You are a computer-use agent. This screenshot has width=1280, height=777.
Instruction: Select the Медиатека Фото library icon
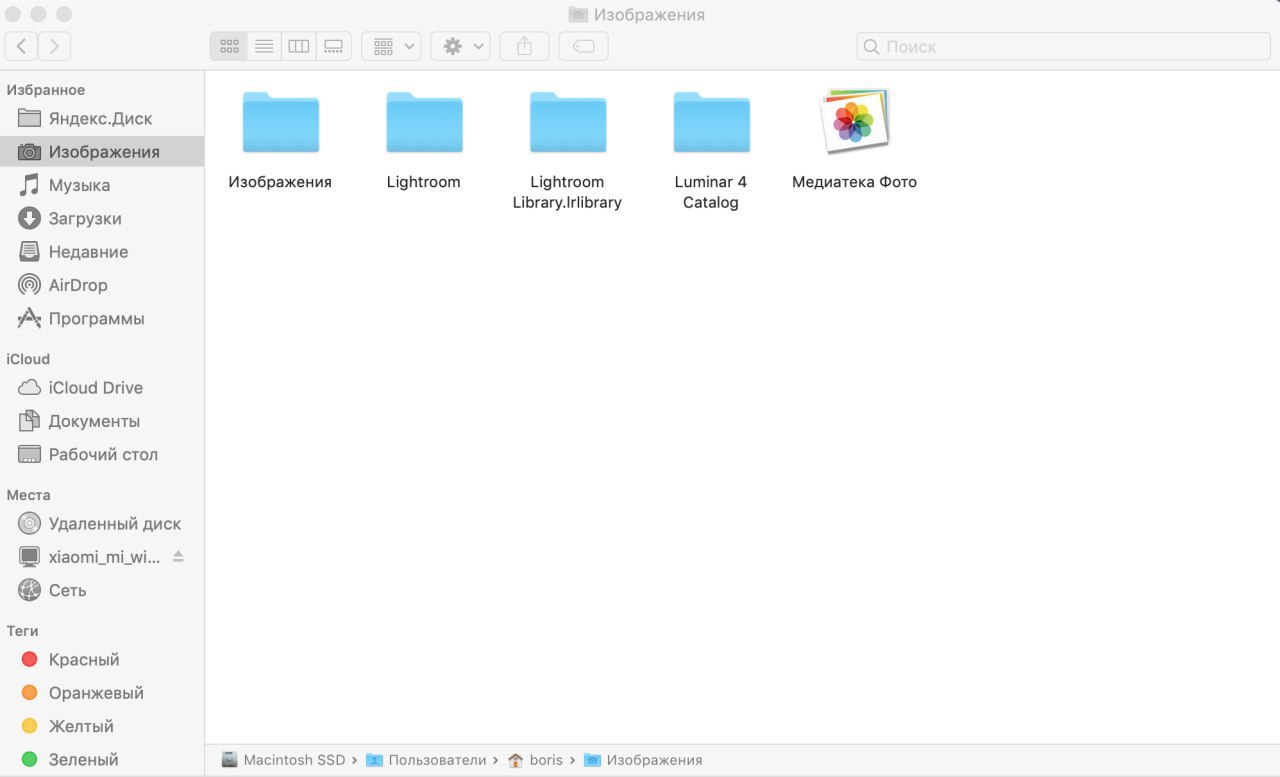click(855, 121)
